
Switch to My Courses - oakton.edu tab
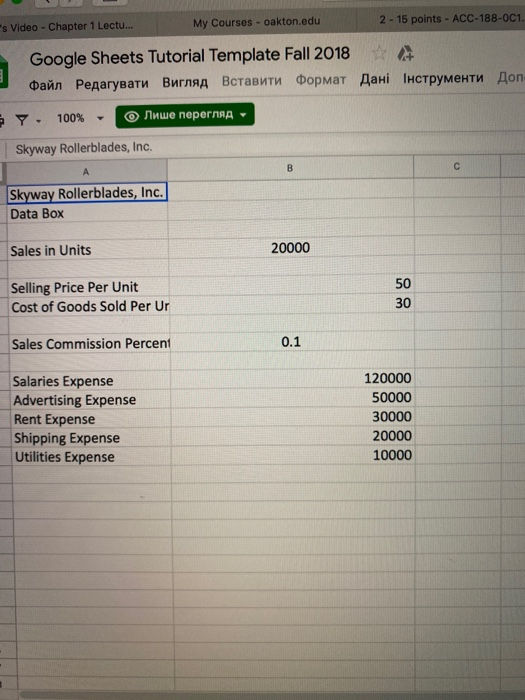coord(256,22)
